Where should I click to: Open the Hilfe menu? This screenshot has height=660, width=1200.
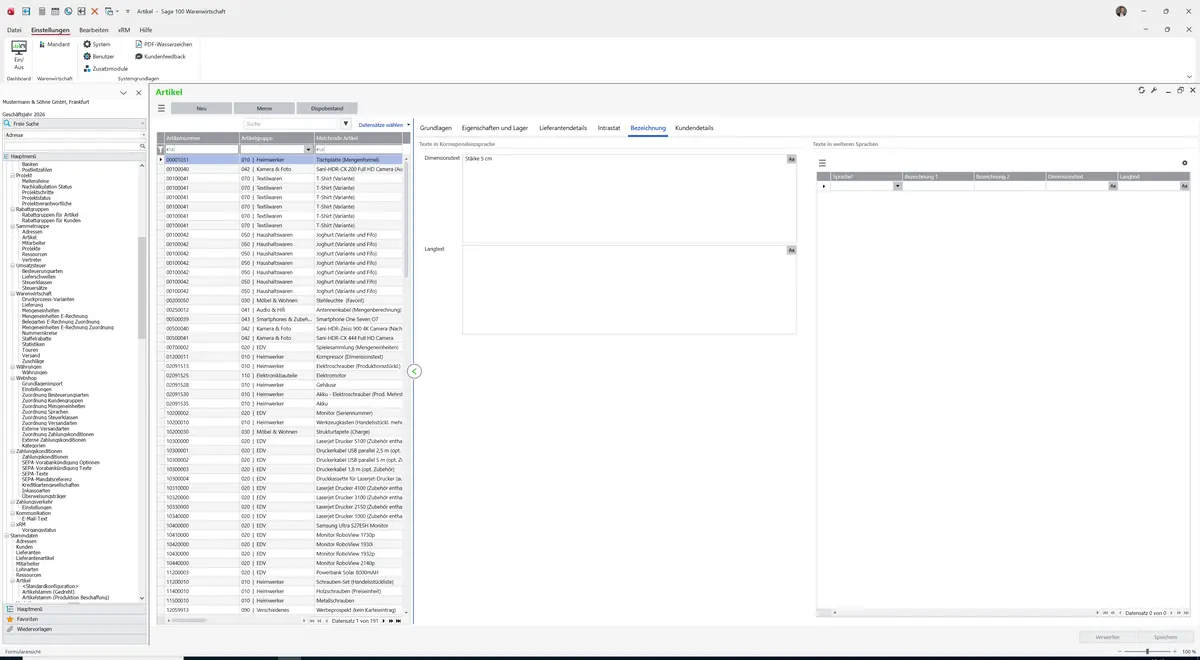click(146, 30)
